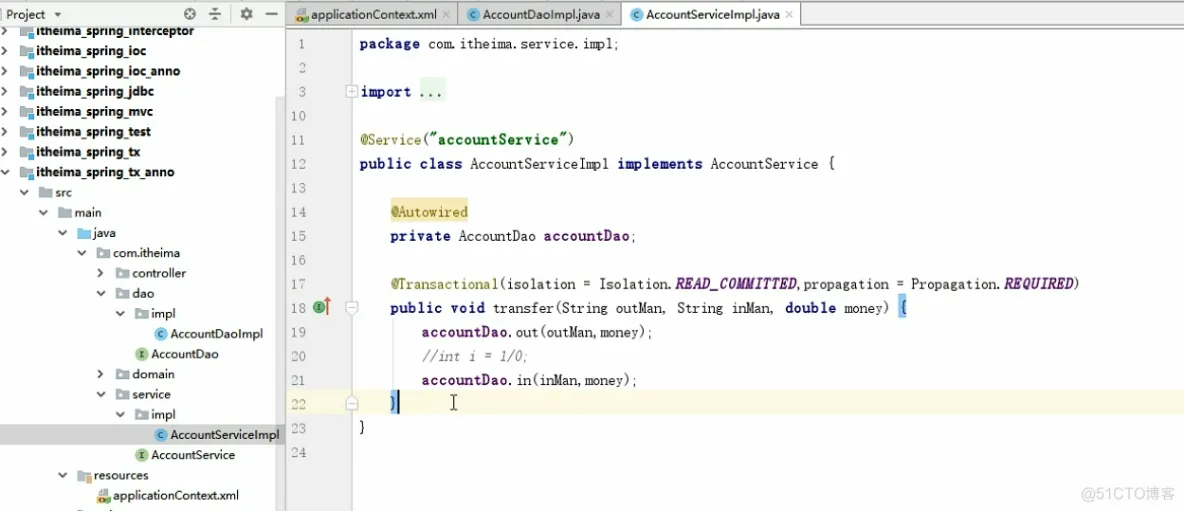Select itheima_spring_jdbc module folder icon
The height and width of the screenshot is (511, 1184).
pos(26,91)
